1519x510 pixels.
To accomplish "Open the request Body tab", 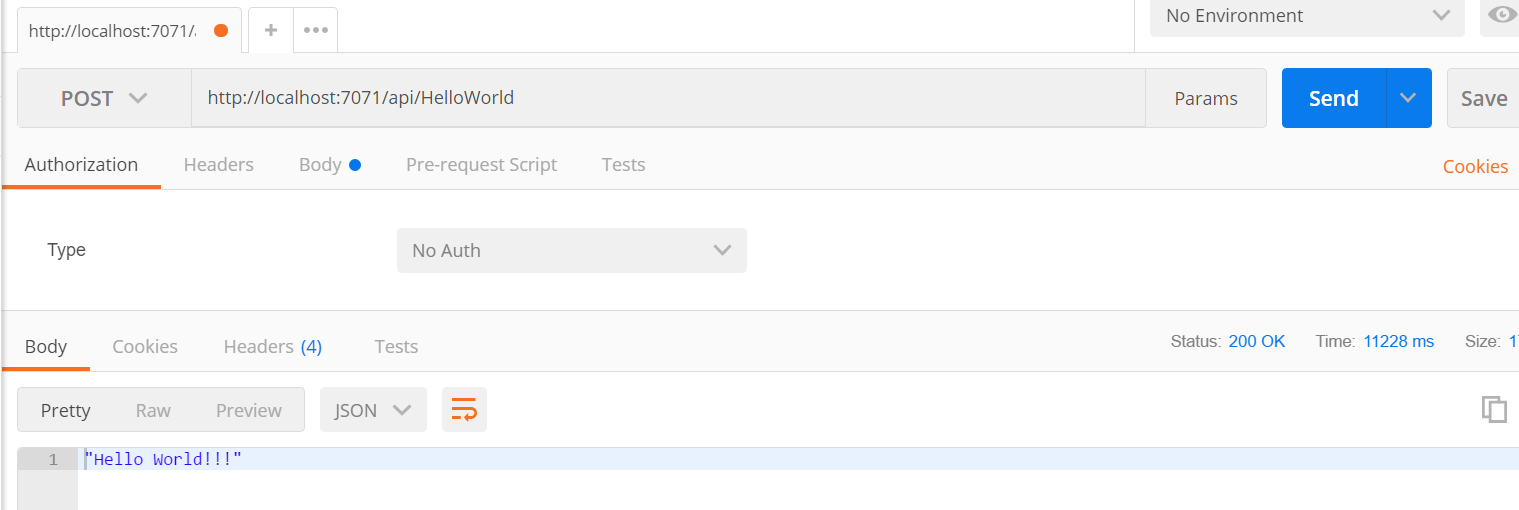I will [321, 165].
